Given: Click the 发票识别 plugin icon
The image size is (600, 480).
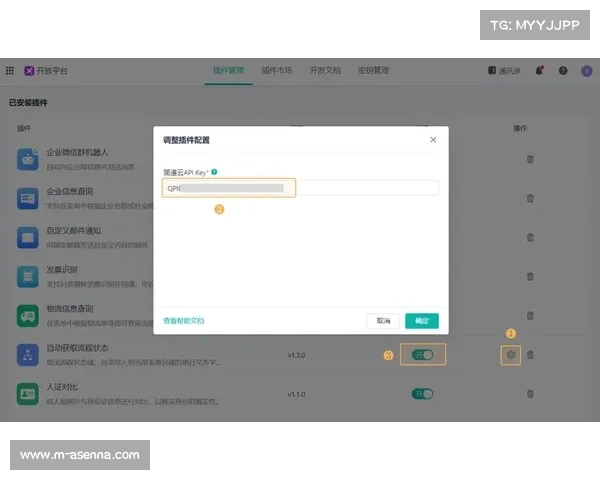Looking at the screenshot, I should [x=28, y=276].
